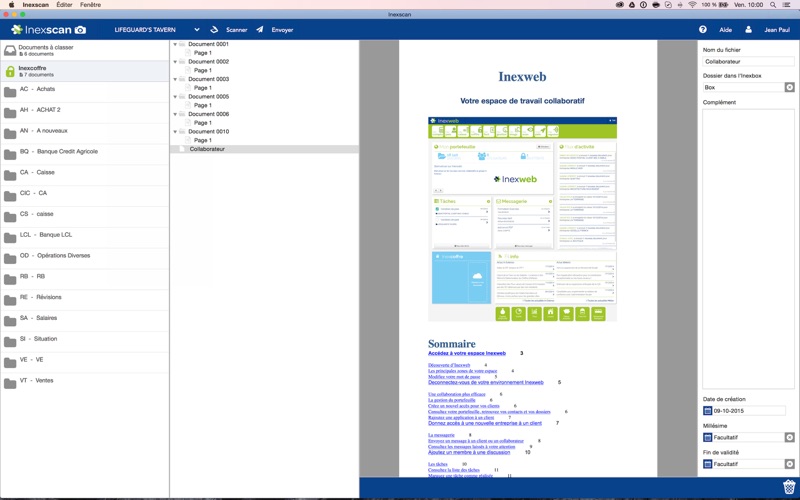
Task: Click the Complément text area
Action: (748, 249)
